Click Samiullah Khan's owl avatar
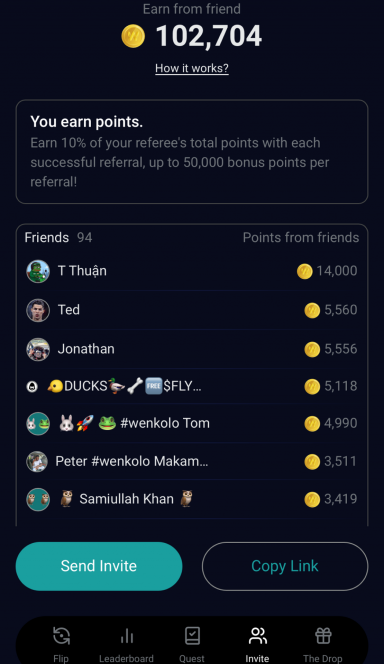This screenshot has width=384, height=664. 38,499
